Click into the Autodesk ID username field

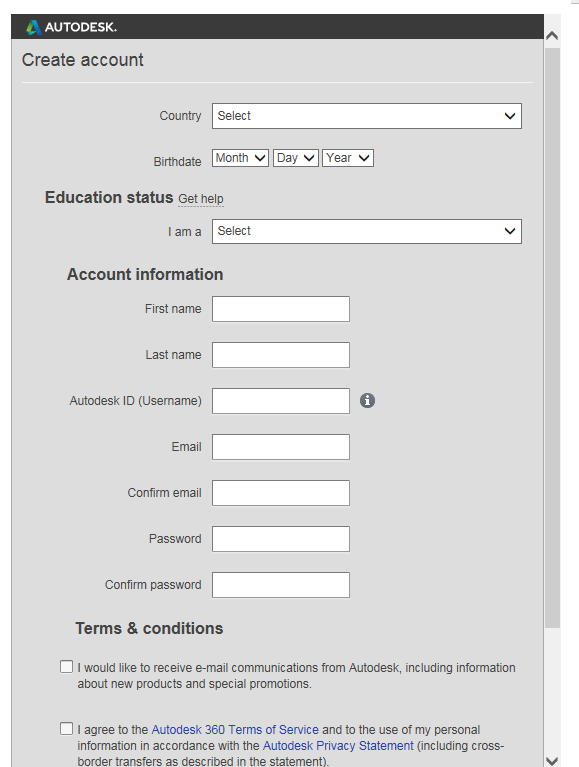pos(281,401)
